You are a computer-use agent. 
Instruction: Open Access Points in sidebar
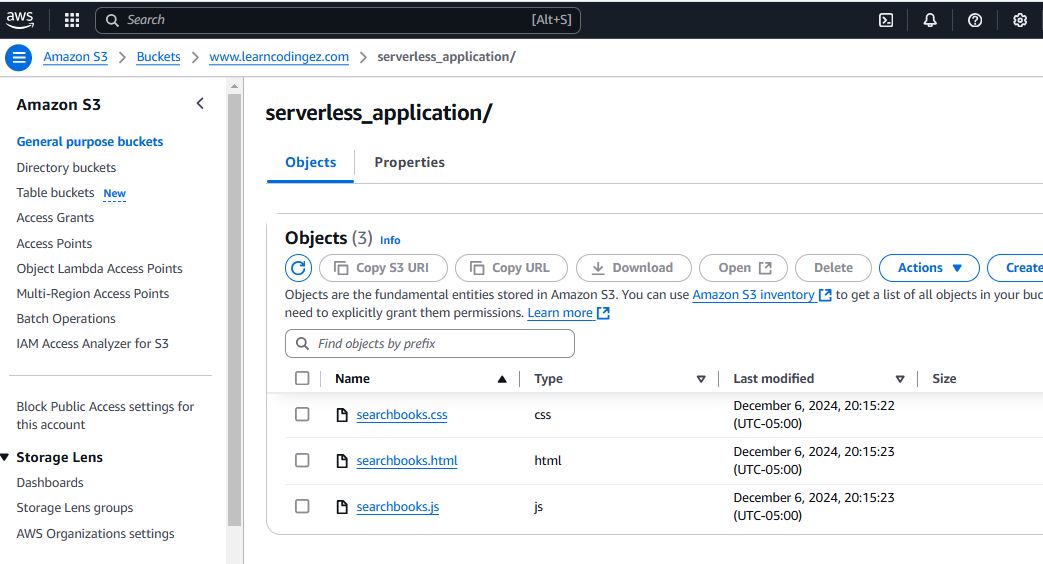point(54,243)
